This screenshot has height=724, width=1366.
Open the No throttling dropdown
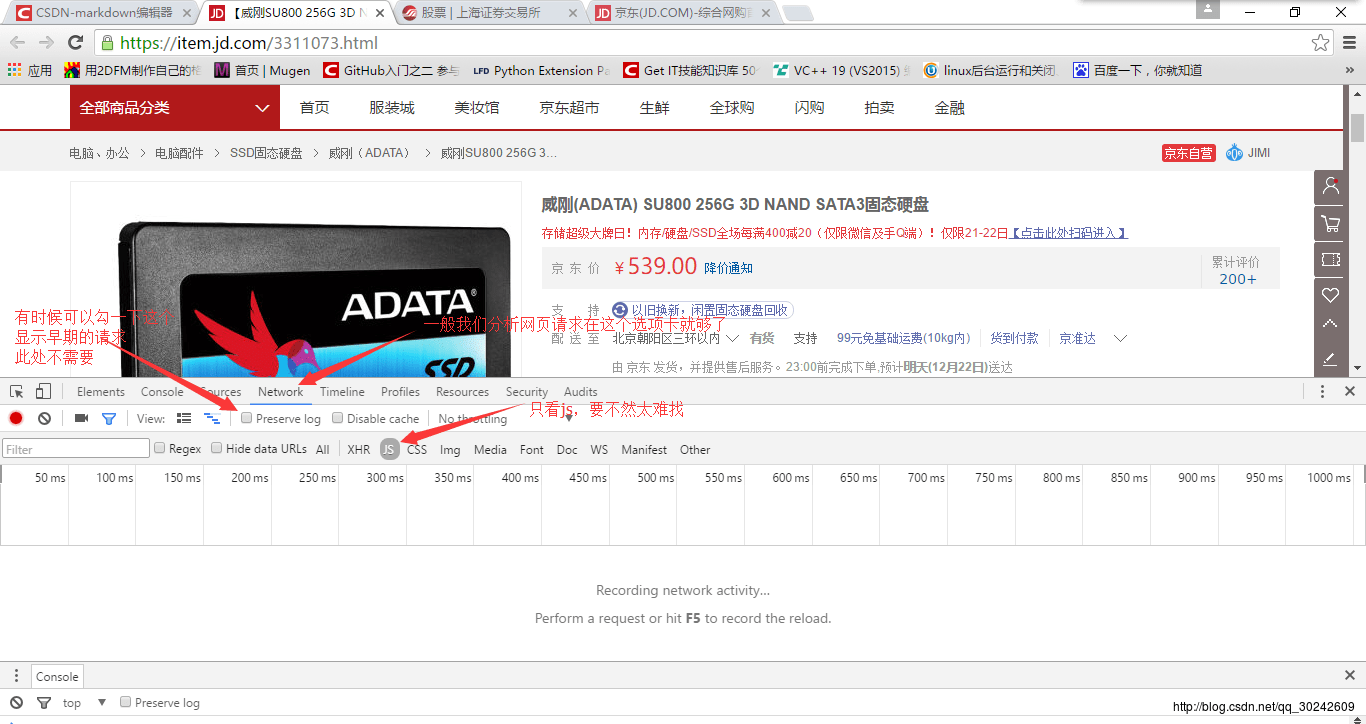coord(506,419)
